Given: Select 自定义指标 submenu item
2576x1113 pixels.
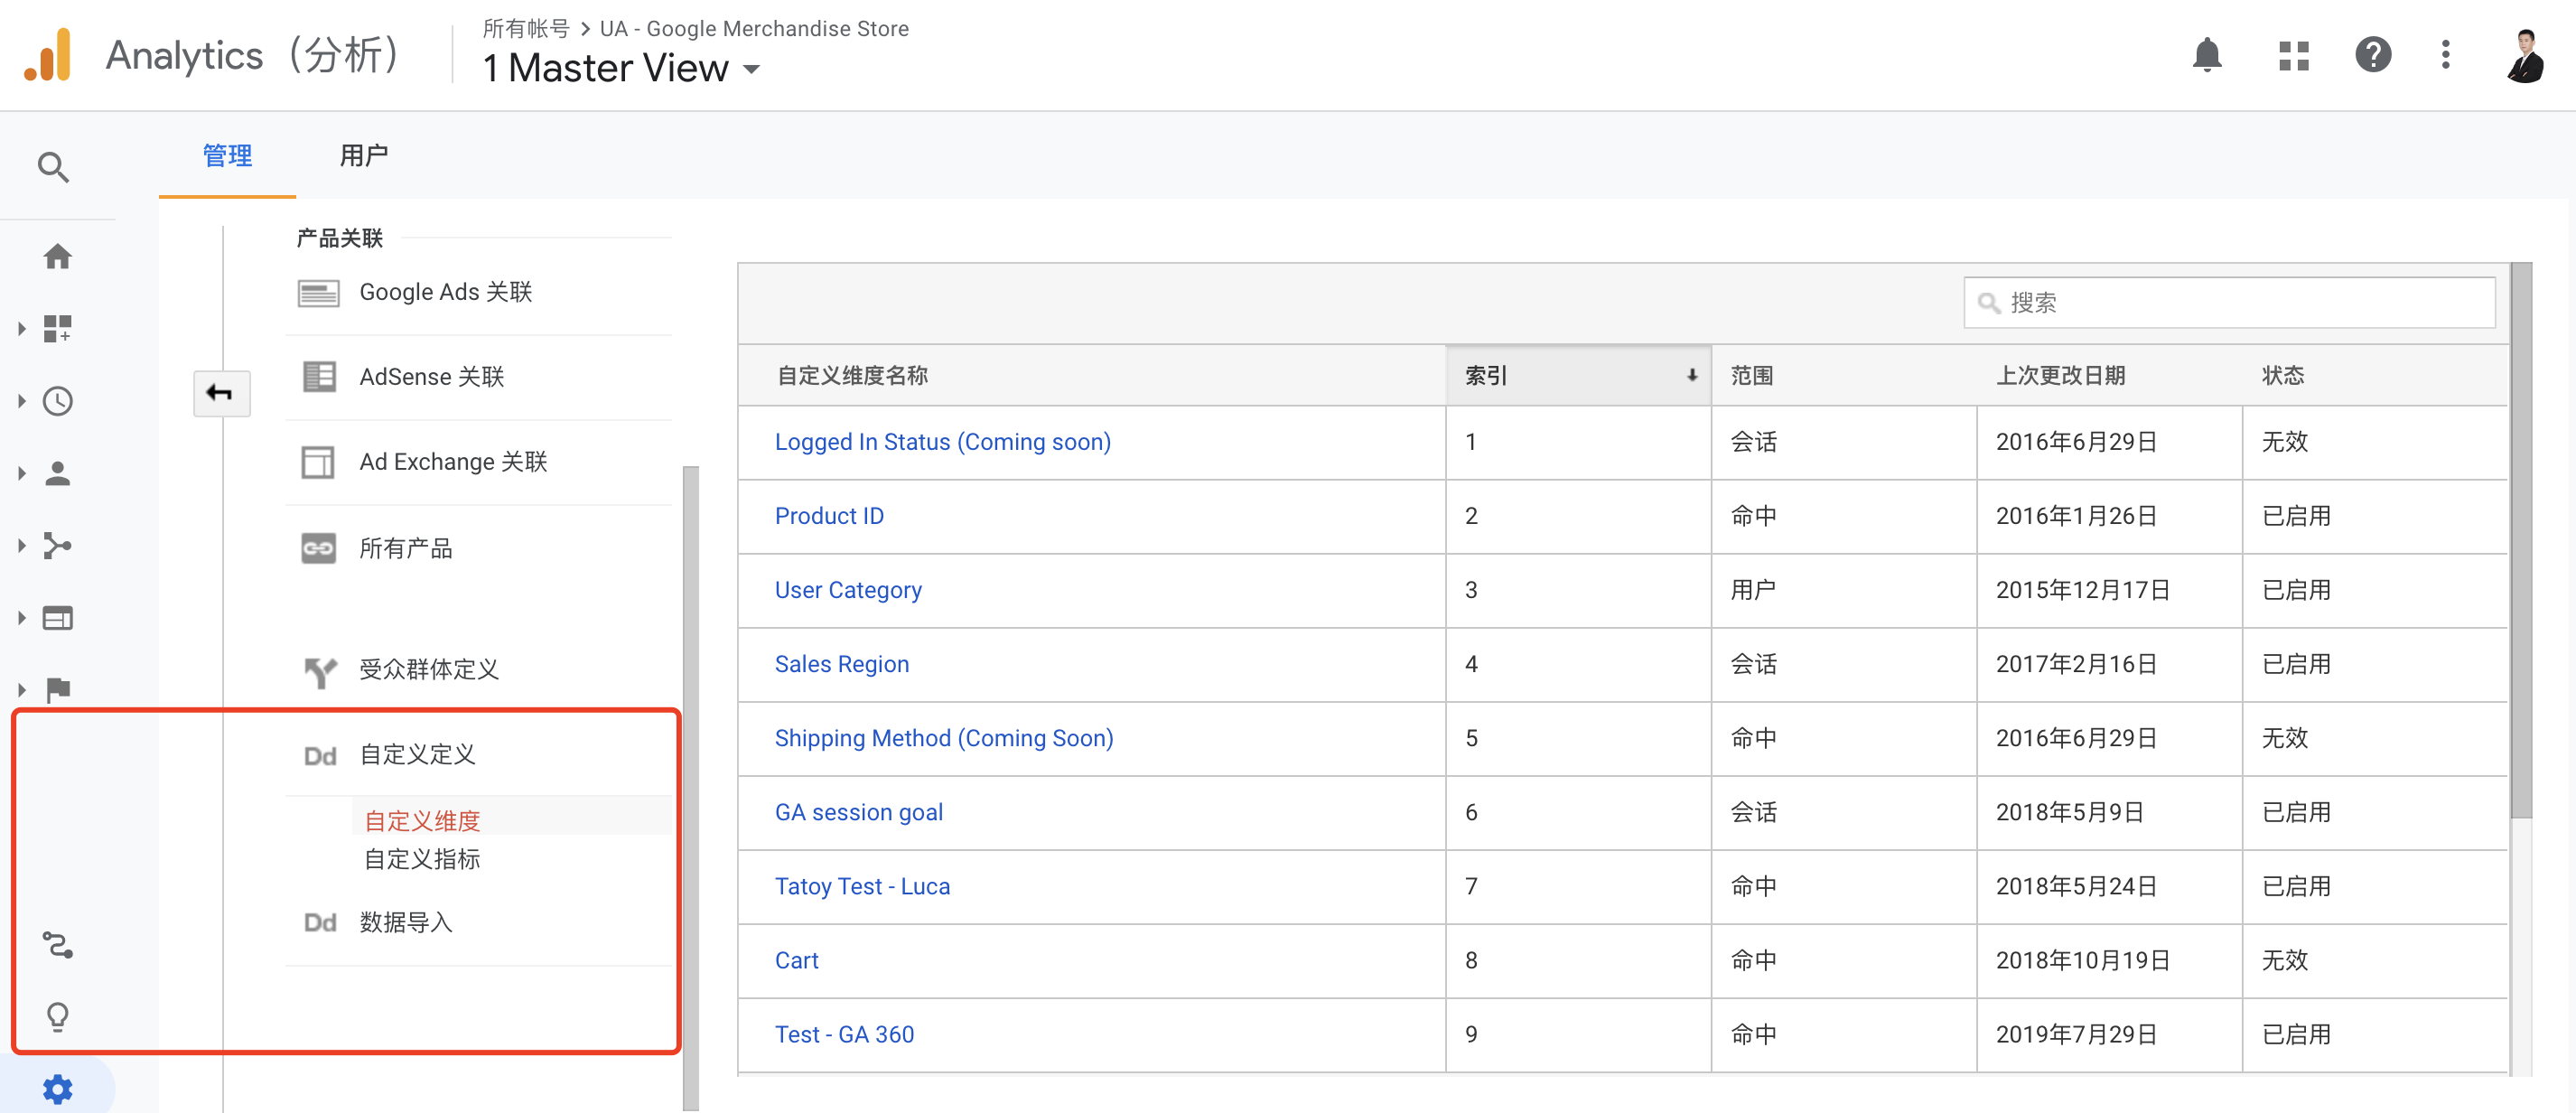Looking at the screenshot, I should click(x=422, y=859).
